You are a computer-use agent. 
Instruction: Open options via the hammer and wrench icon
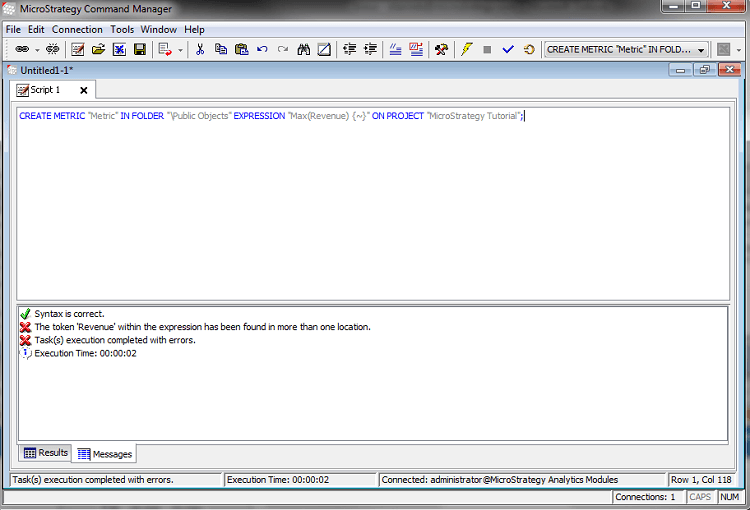pyautogui.click(x=441, y=49)
